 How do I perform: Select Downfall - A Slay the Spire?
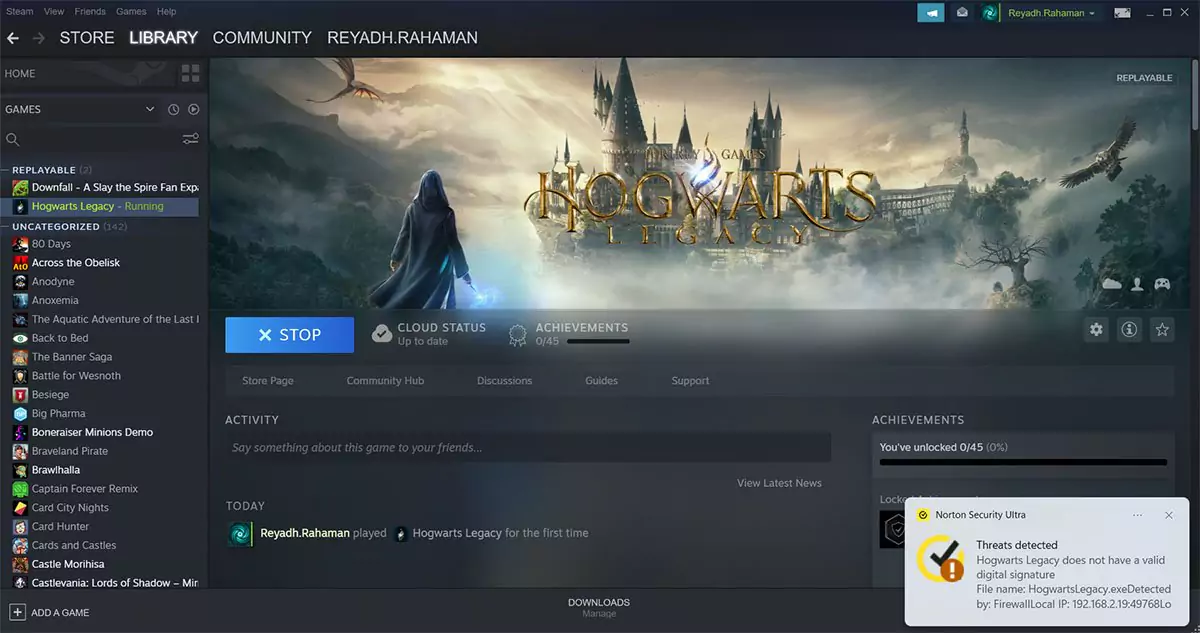coord(104,187)
